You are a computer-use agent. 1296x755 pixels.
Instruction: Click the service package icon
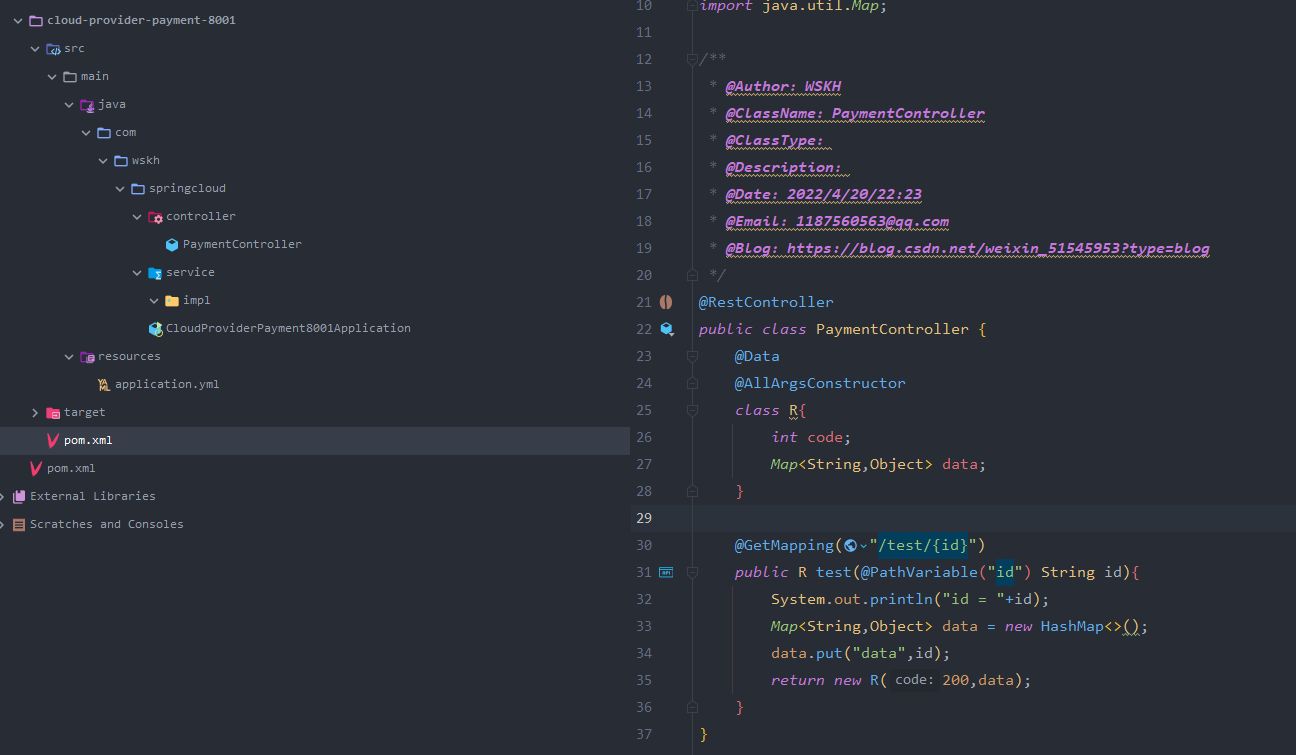pyautogui.click(x=155, y=272)
